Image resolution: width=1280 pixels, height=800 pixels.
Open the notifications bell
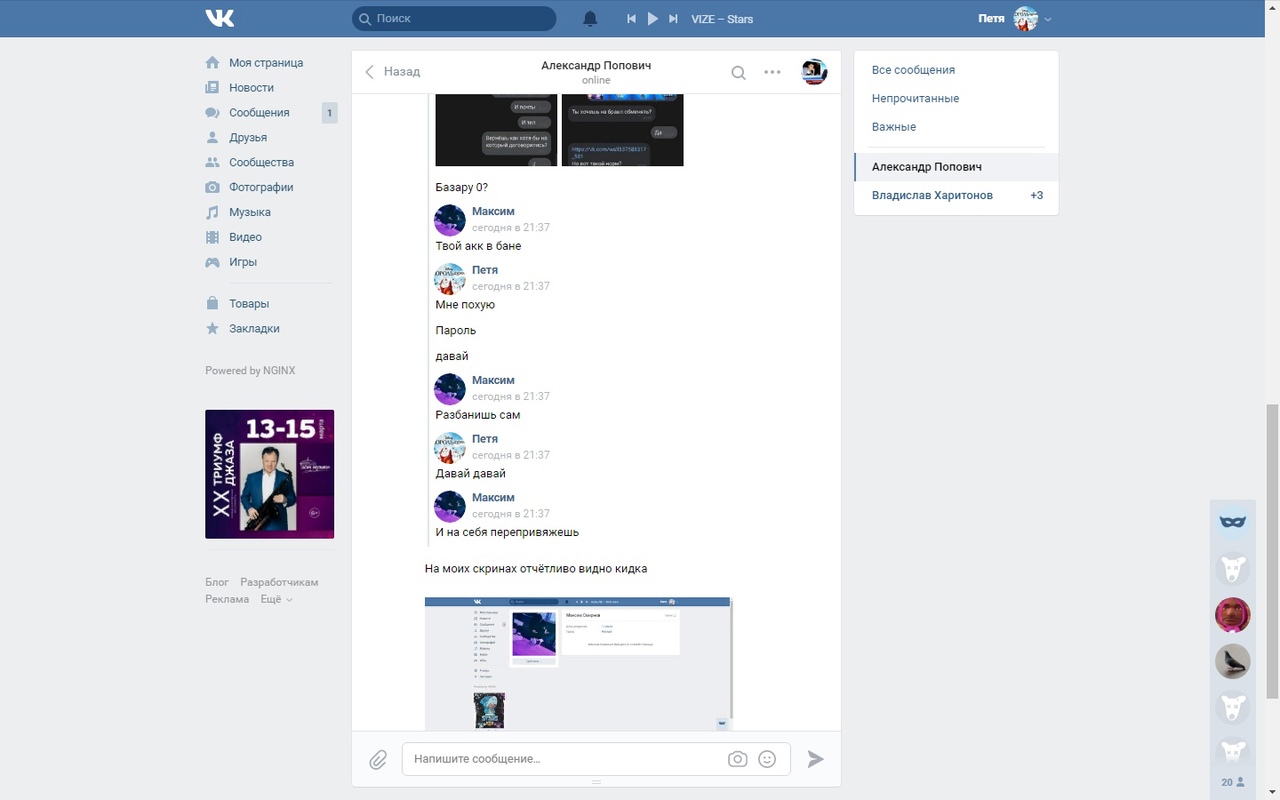click(590, 19)
